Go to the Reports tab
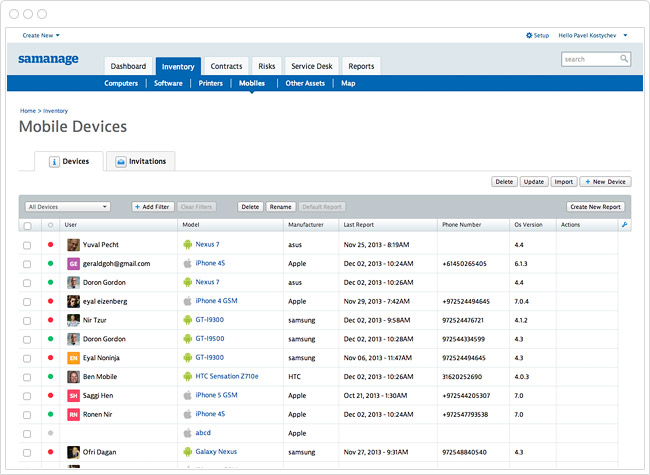This screenshot has height=475, width=650. 361,66
